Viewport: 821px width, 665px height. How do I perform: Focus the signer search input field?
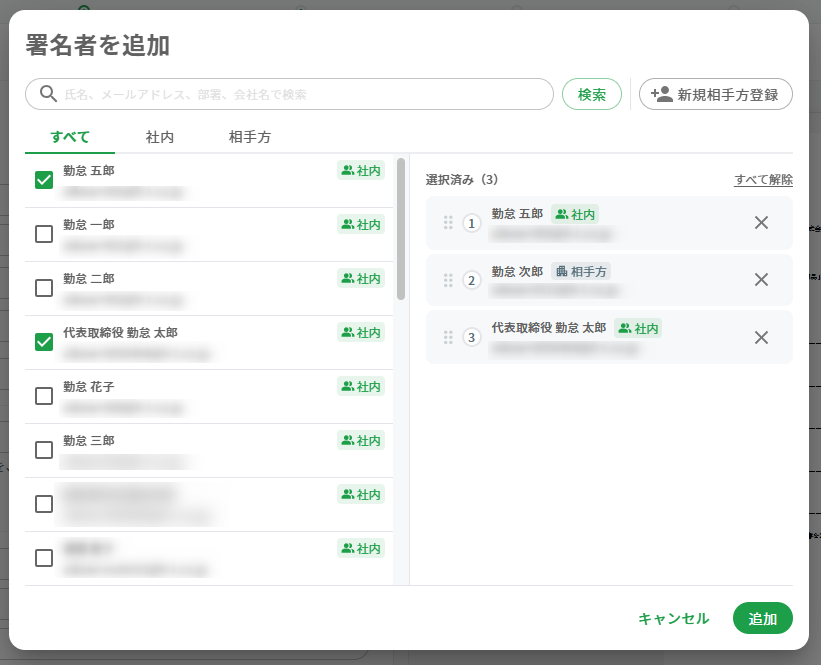[289, 94]
